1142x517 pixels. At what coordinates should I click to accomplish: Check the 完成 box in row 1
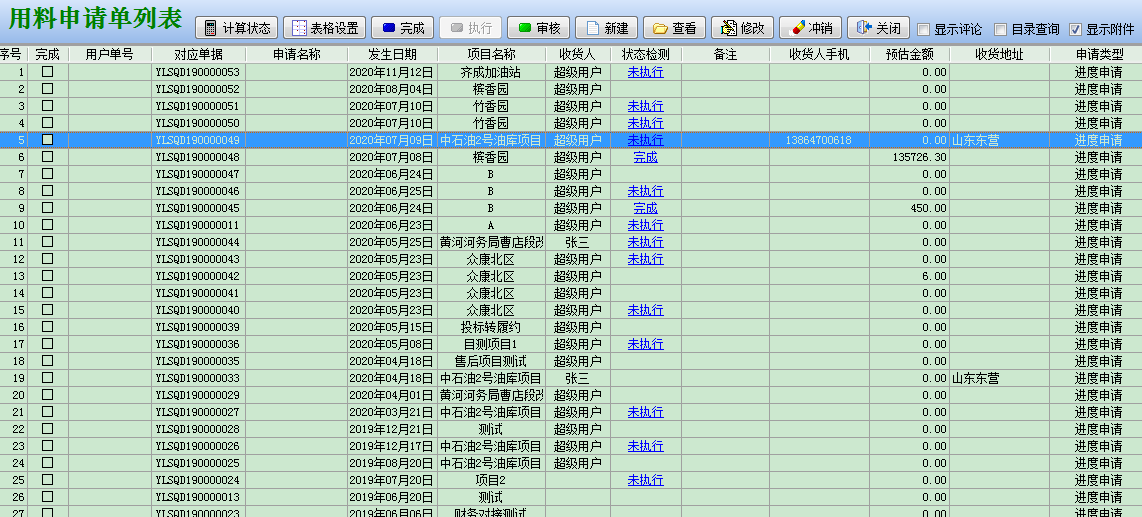click(47, 72)
